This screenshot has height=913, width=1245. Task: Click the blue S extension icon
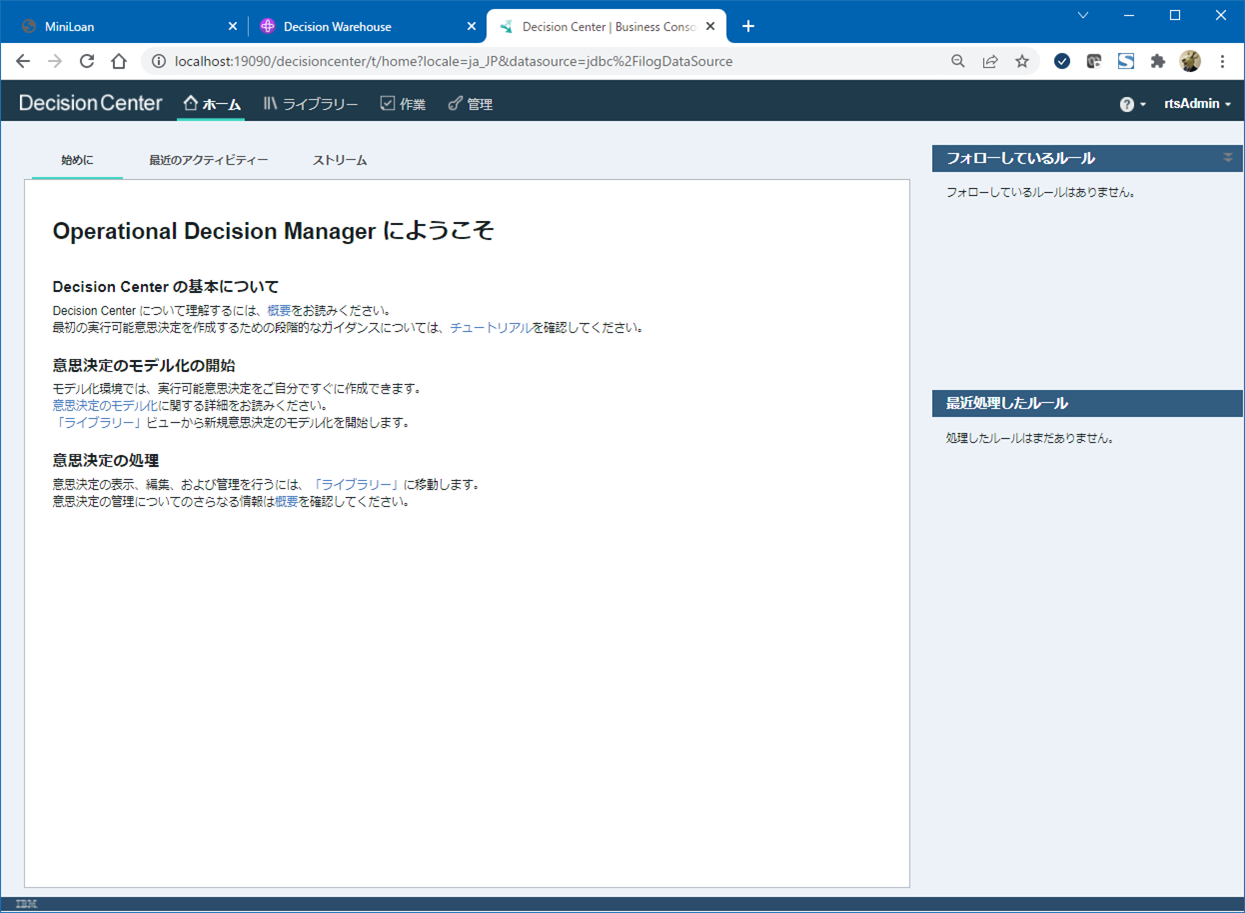click(x=1126, y=61)
